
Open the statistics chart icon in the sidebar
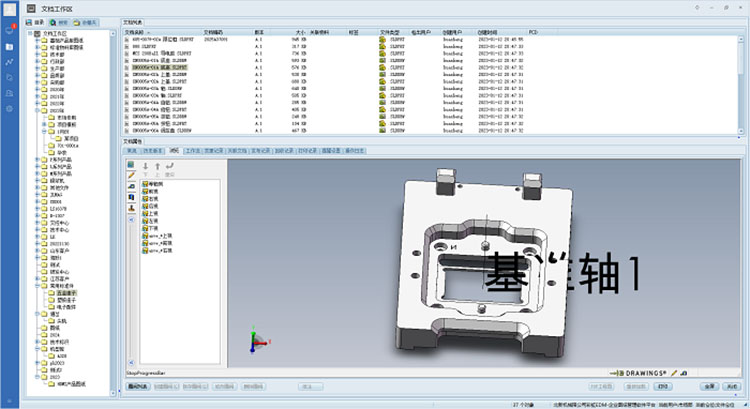(9, 61)
